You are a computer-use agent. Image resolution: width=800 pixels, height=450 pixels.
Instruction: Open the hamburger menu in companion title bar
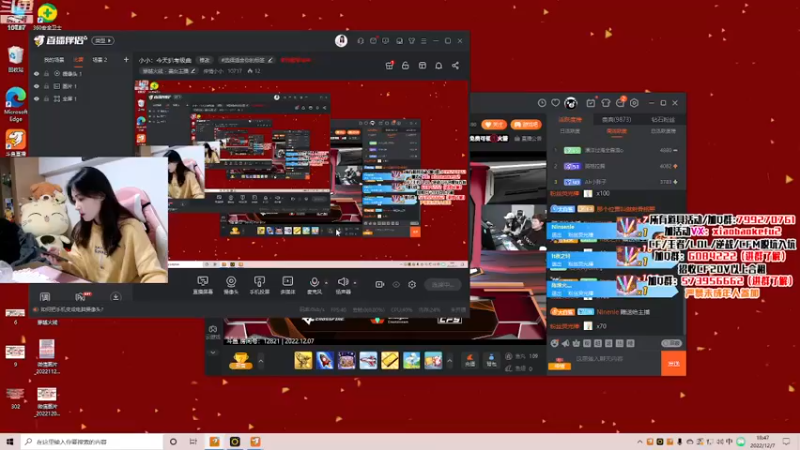point(423,41)
